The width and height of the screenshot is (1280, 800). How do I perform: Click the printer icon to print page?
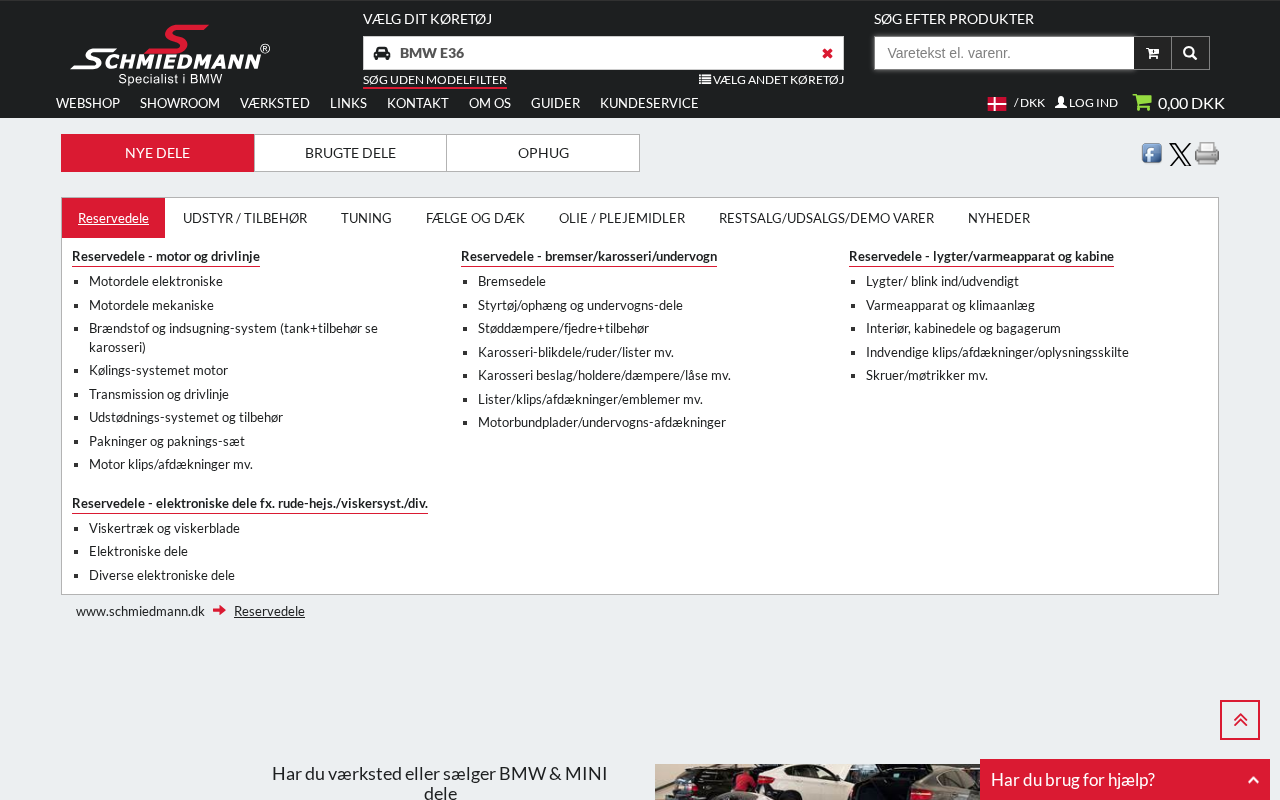[1207, 153]
